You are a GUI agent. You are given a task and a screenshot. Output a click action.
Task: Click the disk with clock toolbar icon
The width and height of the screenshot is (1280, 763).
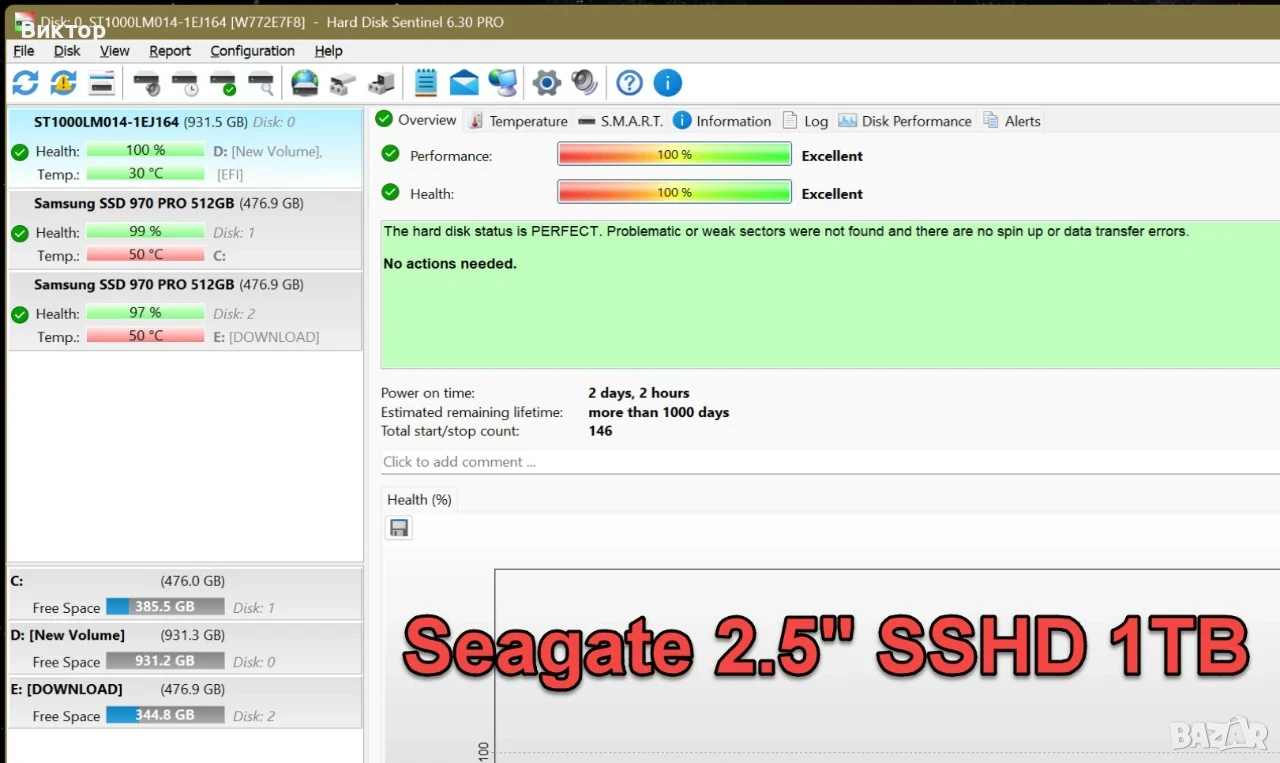point(184,83)
